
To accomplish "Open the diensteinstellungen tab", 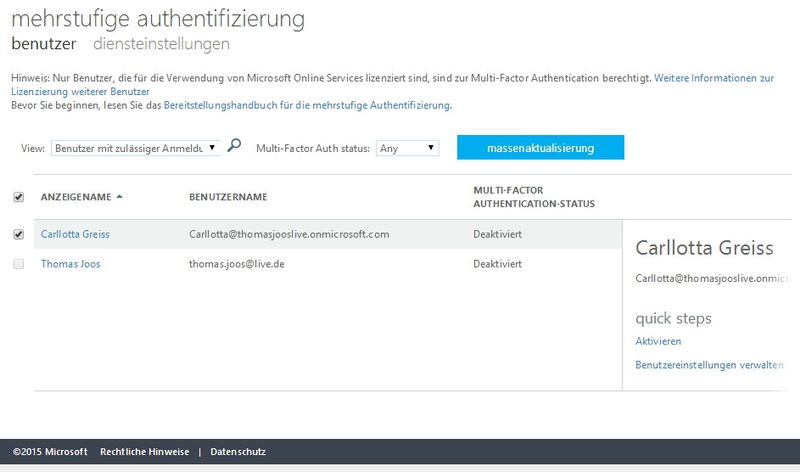I will [161, 44].
